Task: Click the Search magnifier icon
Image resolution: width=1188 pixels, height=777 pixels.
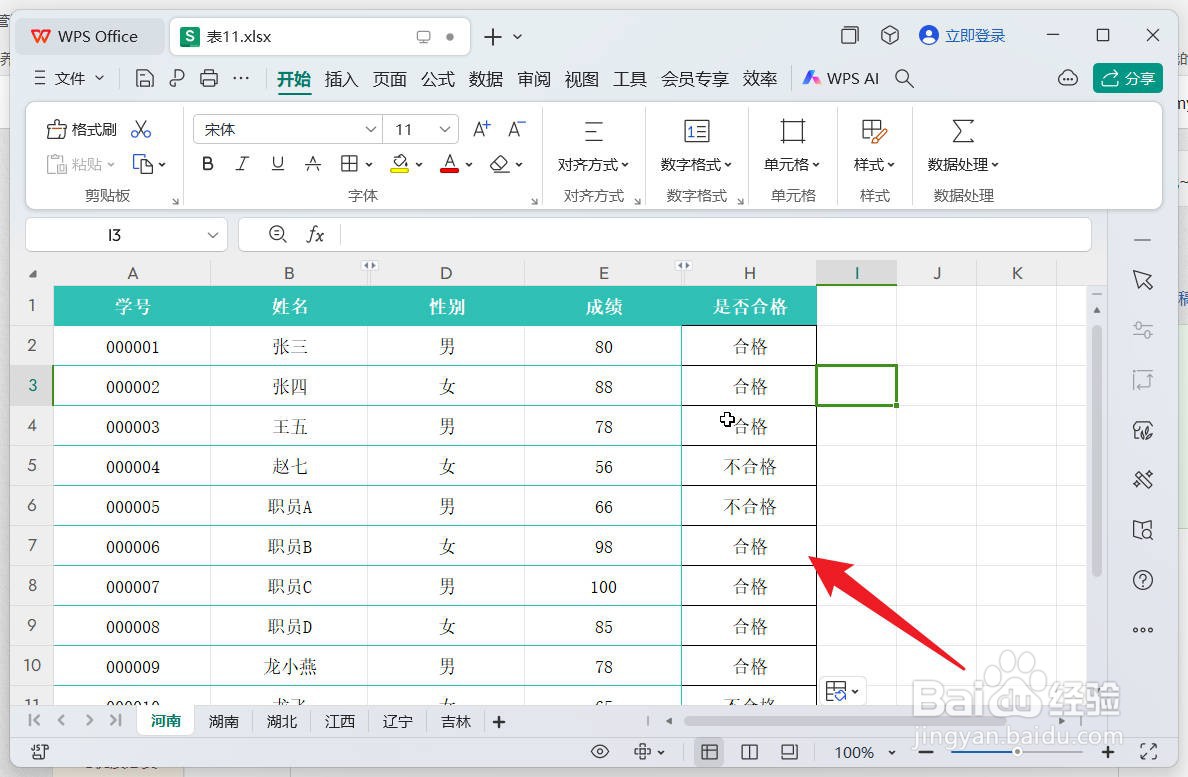Action: (903, 78)
